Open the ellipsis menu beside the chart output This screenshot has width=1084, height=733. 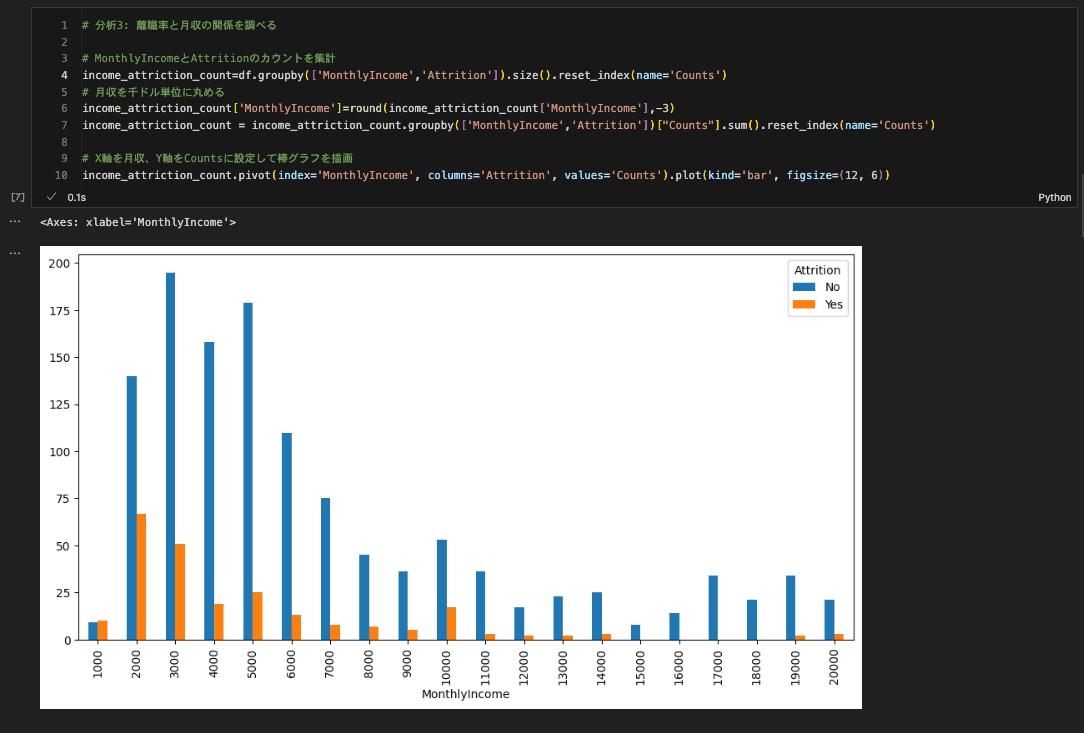click(14, 251)
